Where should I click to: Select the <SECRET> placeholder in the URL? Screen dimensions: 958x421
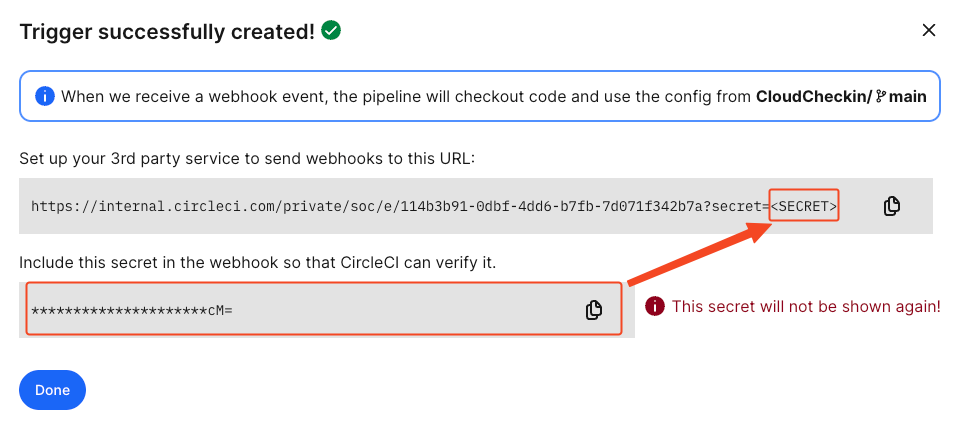click(x=804, y=207)
